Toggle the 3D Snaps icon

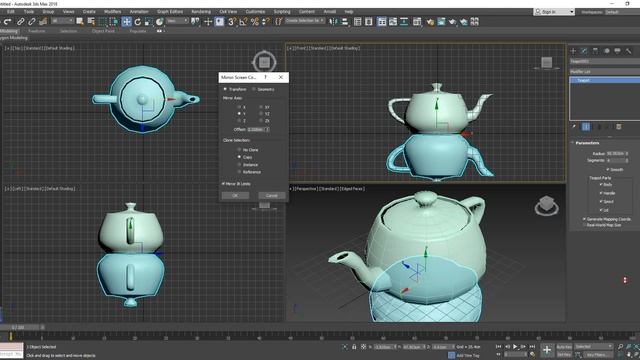(x=232, y=22)
